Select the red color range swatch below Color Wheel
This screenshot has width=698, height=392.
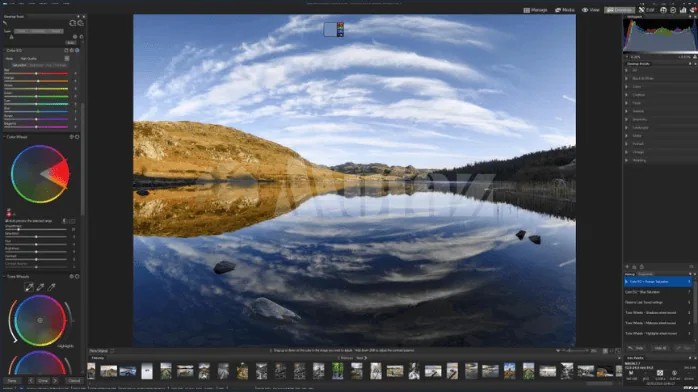(8, 214)
